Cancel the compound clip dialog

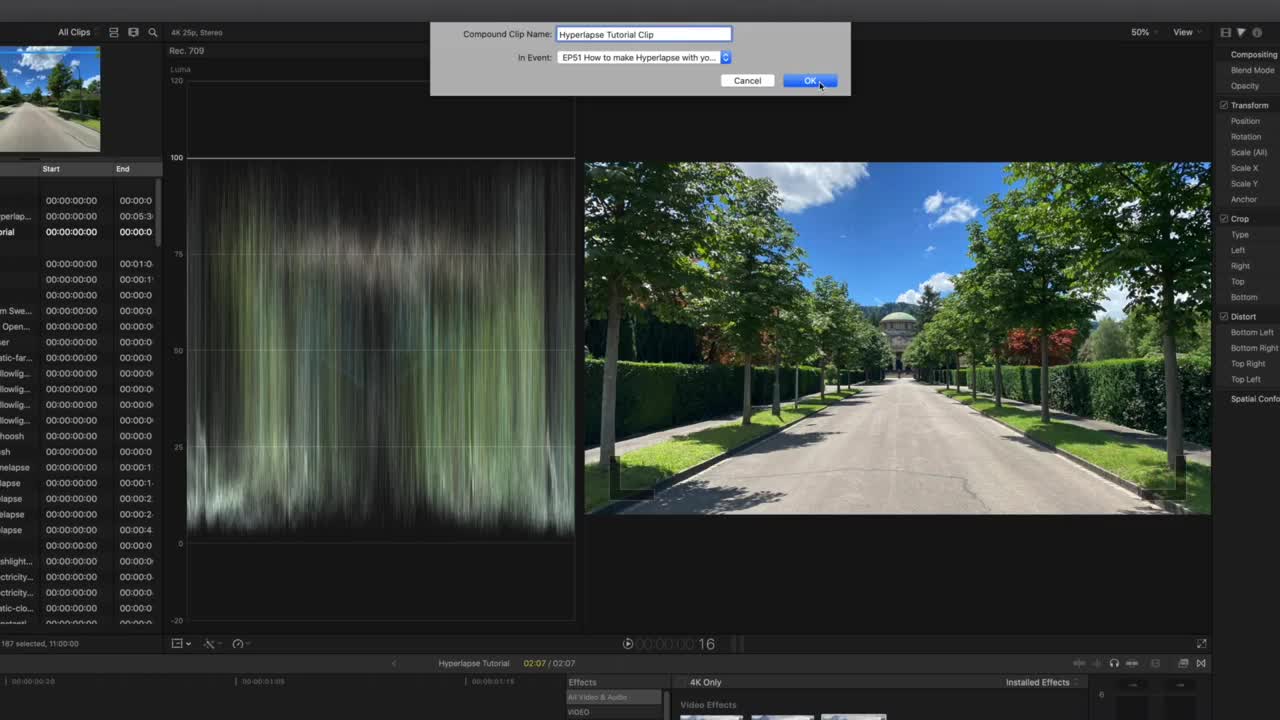[747, 81]
